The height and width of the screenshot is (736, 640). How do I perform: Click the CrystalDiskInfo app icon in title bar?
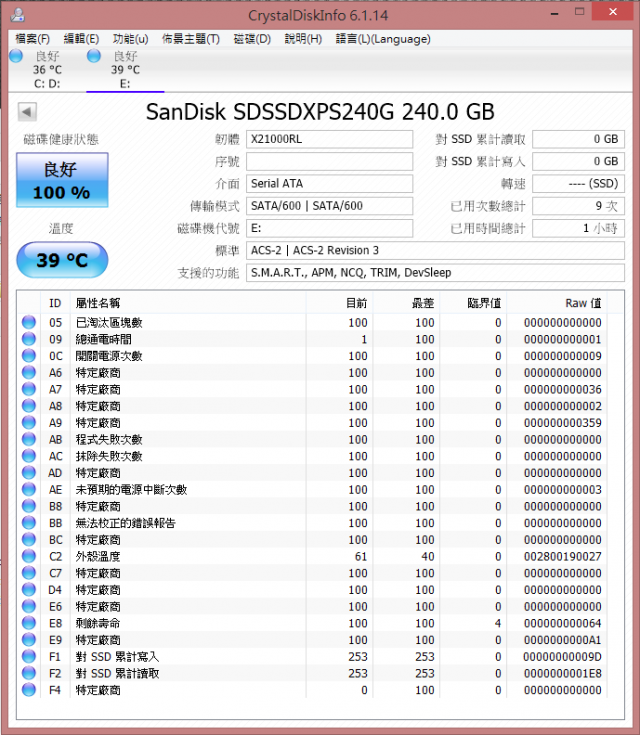[18, 15]
